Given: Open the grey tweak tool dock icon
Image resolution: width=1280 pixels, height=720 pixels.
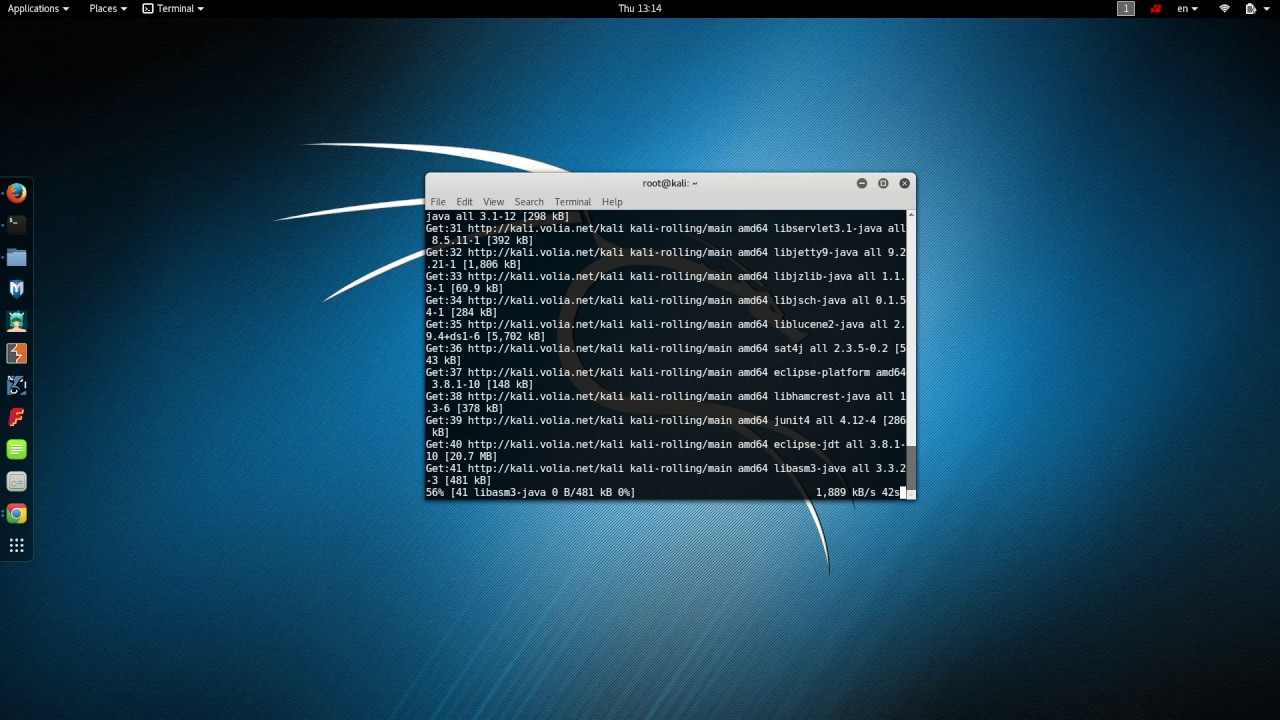Looking at the screenshot, I should coord(16,481).
